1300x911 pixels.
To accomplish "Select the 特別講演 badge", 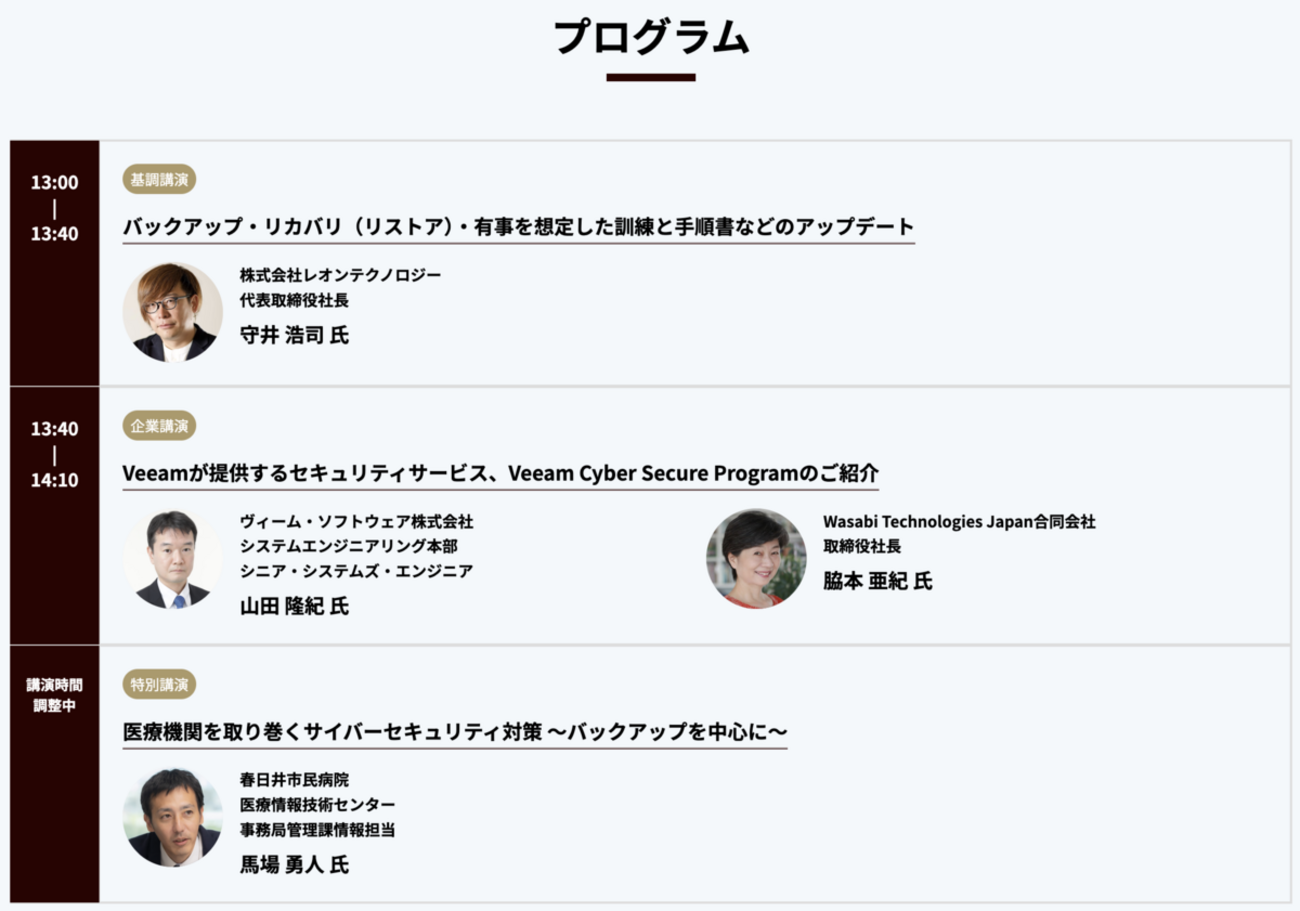I will [x=159, y=684].
